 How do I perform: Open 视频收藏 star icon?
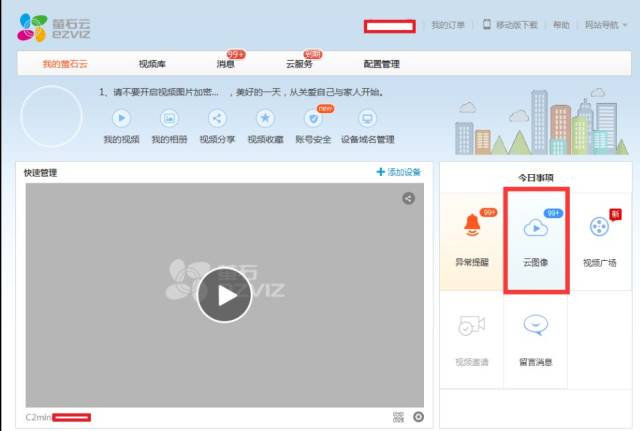point(265,118)
